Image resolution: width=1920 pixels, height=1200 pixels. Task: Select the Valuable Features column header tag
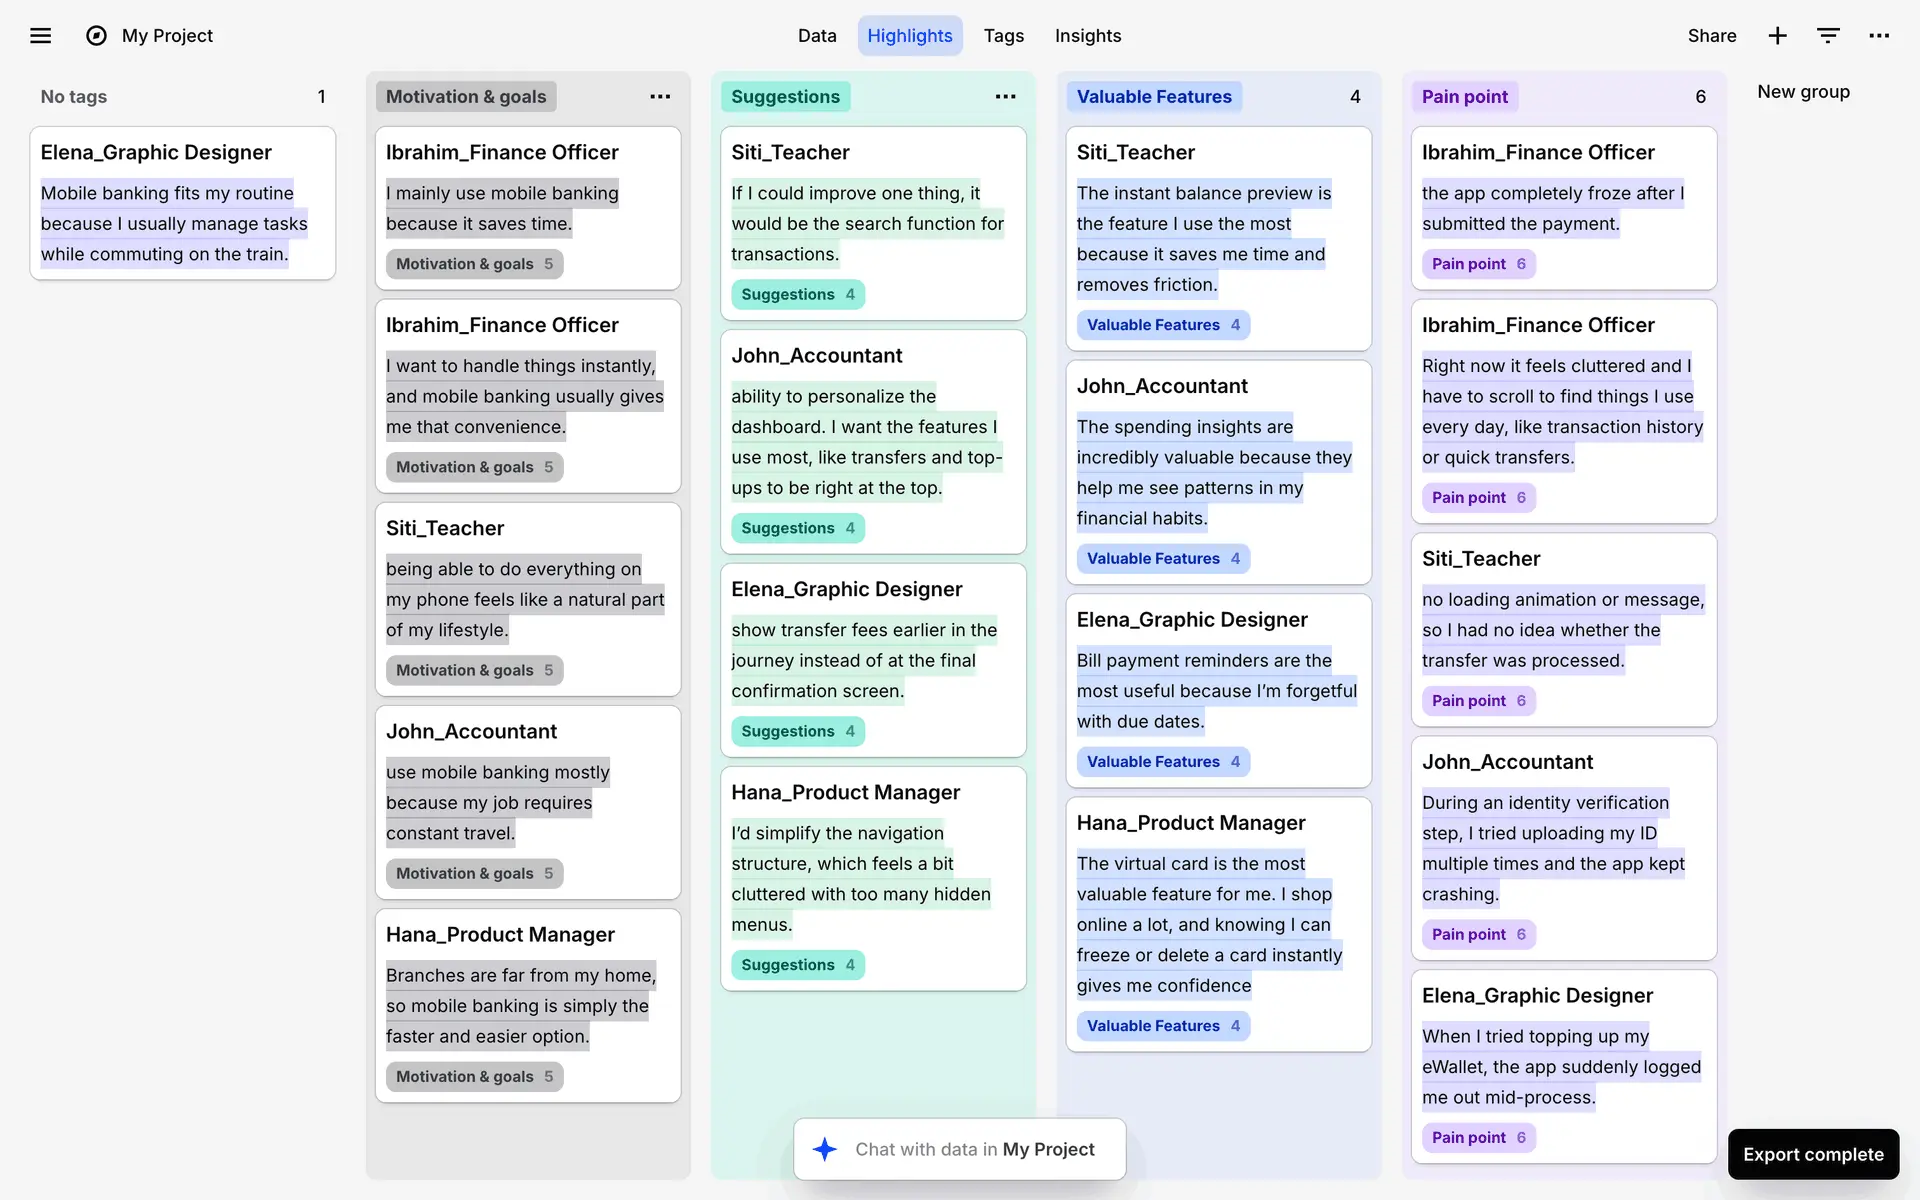[1153, 97]
